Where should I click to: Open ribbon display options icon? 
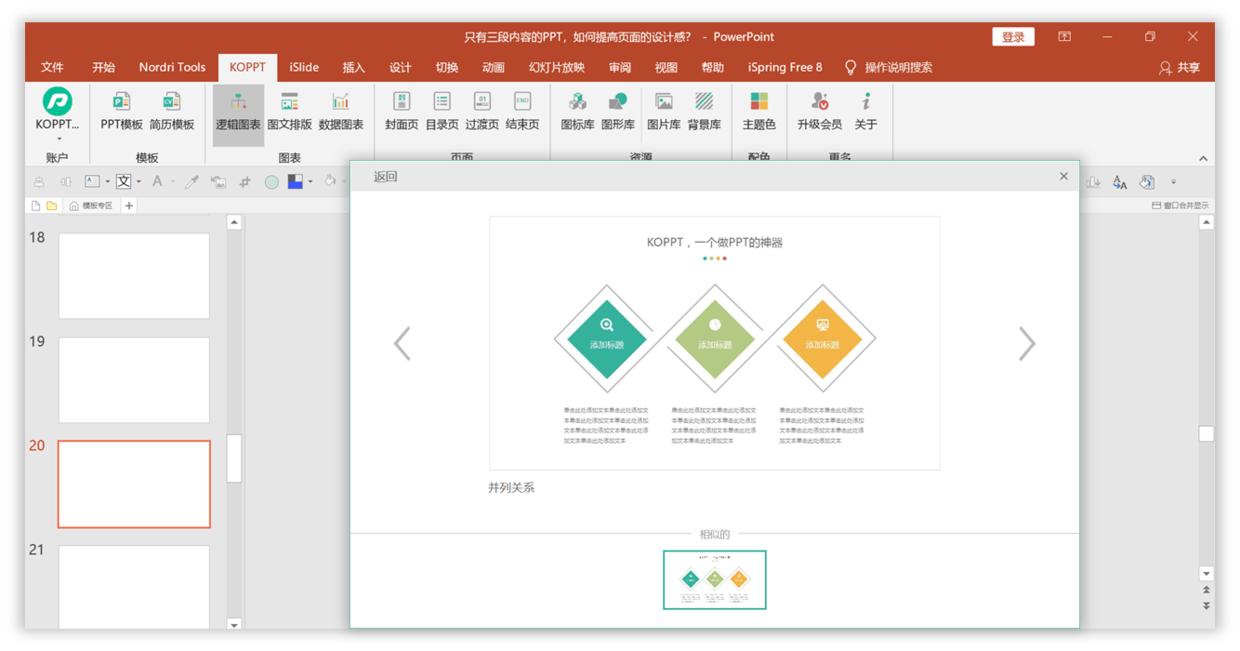point(1065,37)
